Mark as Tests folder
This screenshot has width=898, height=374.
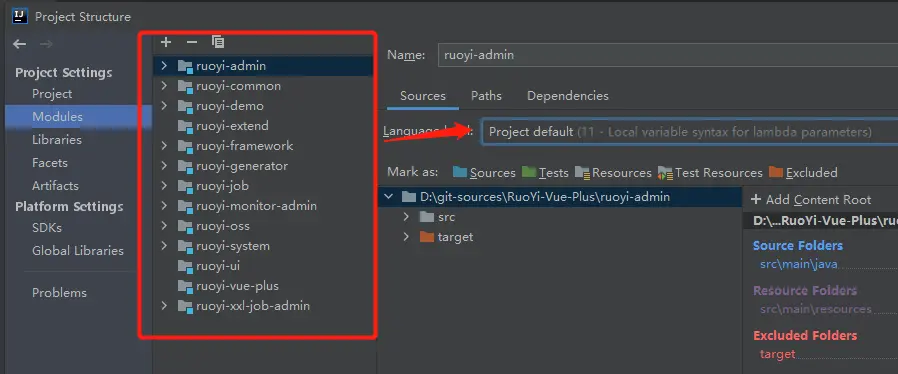(545, 172)
